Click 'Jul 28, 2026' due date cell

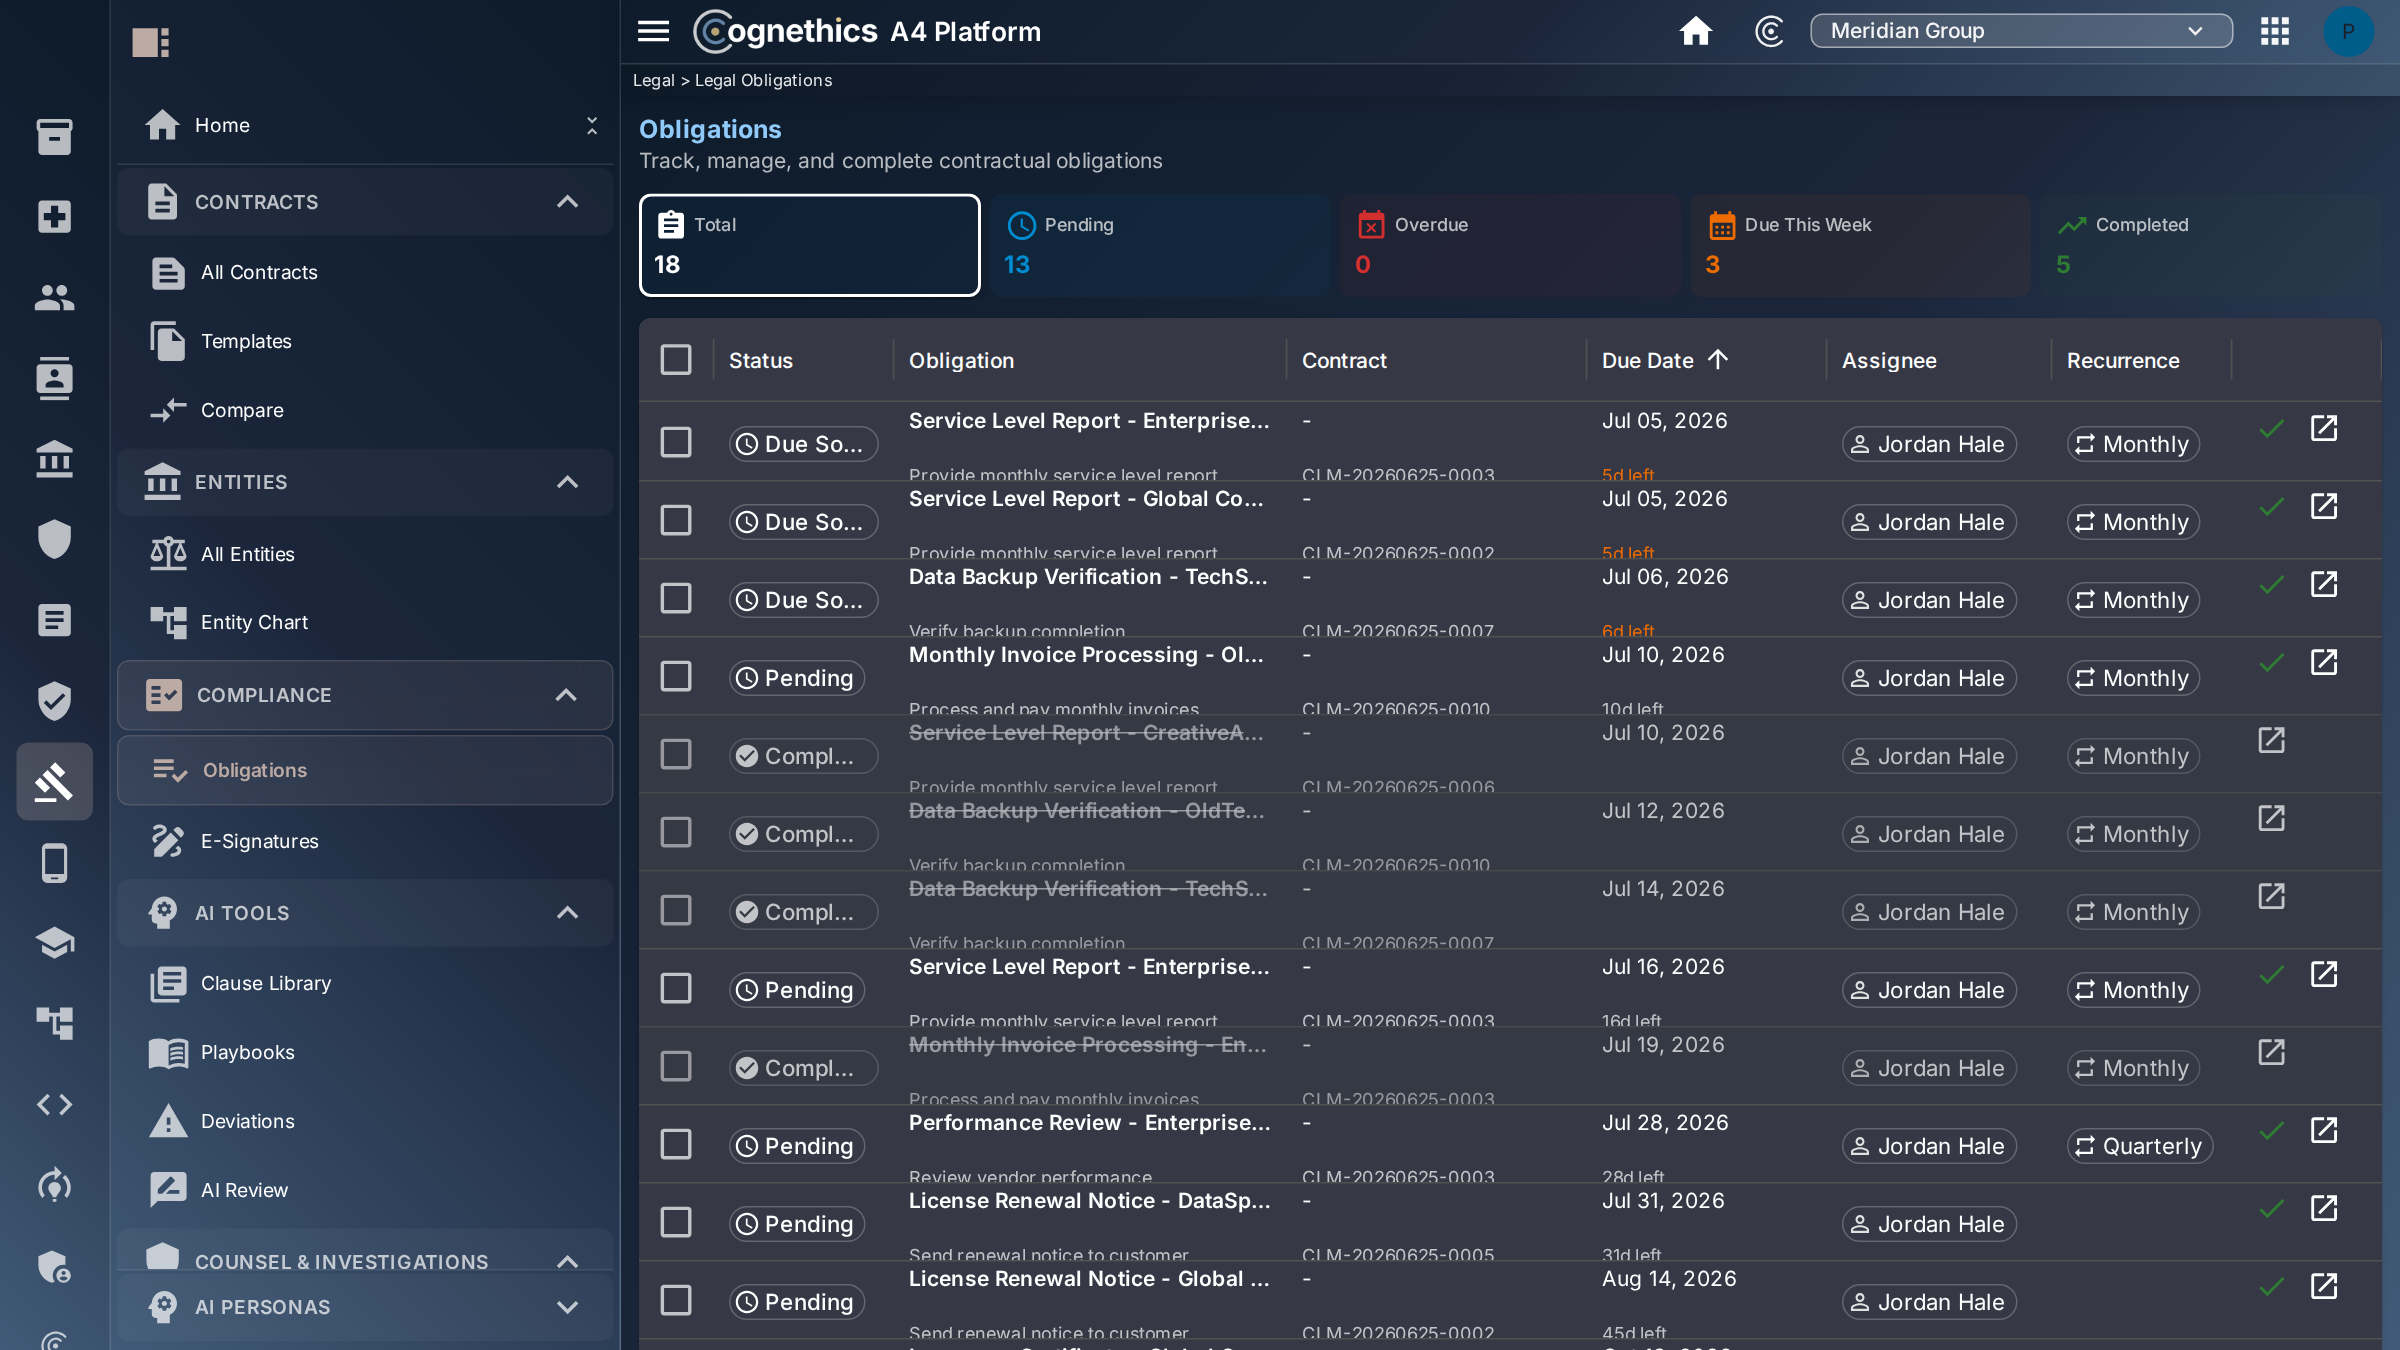(x=1665, y=1123)
